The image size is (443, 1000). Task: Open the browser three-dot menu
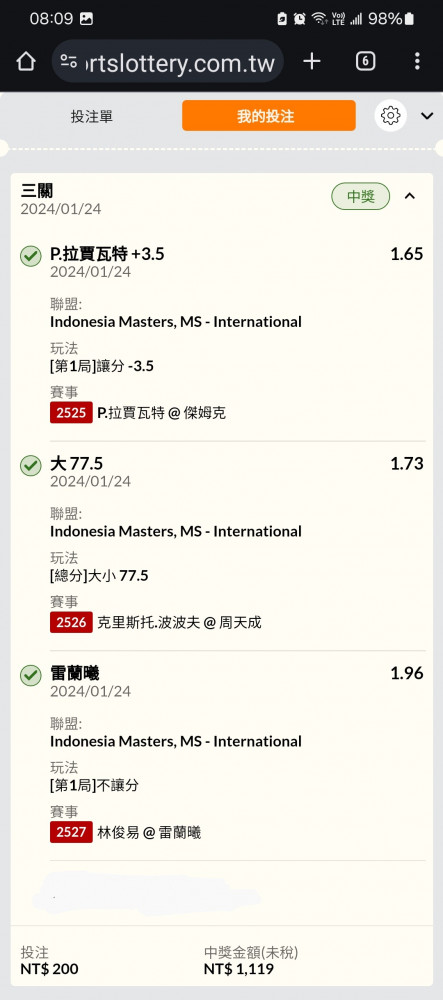[x=417, y=61]
